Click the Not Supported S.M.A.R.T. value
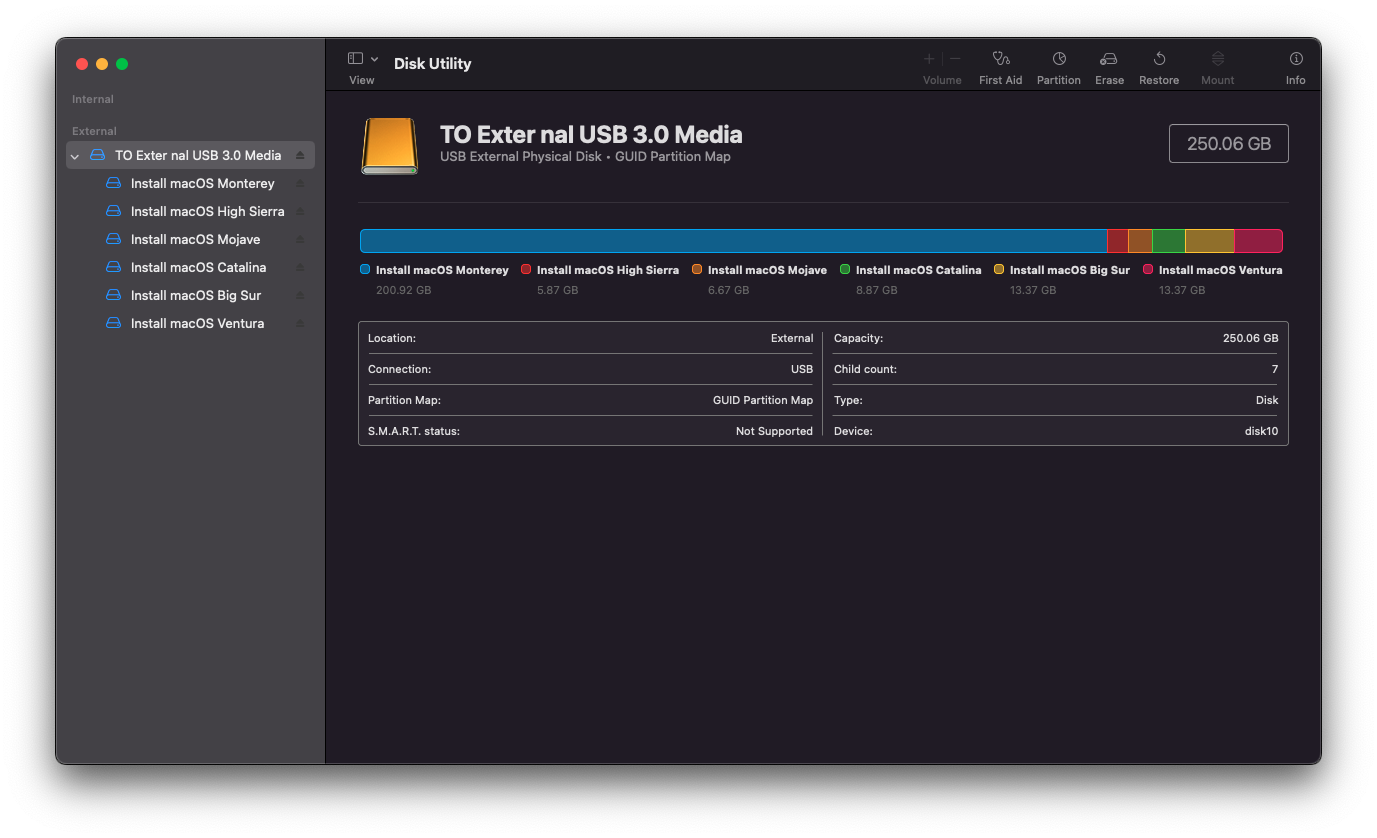This screenshot has height=838, width=1377. [x=774, y=431]
